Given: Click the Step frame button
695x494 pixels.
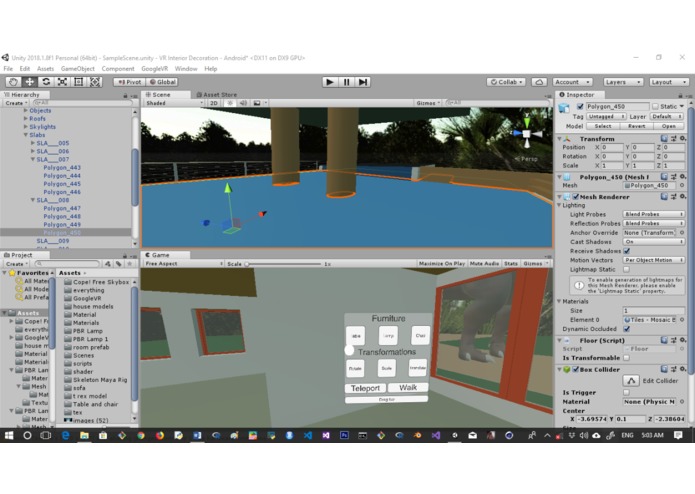Looking at the screenshot, I should (363, 82).
